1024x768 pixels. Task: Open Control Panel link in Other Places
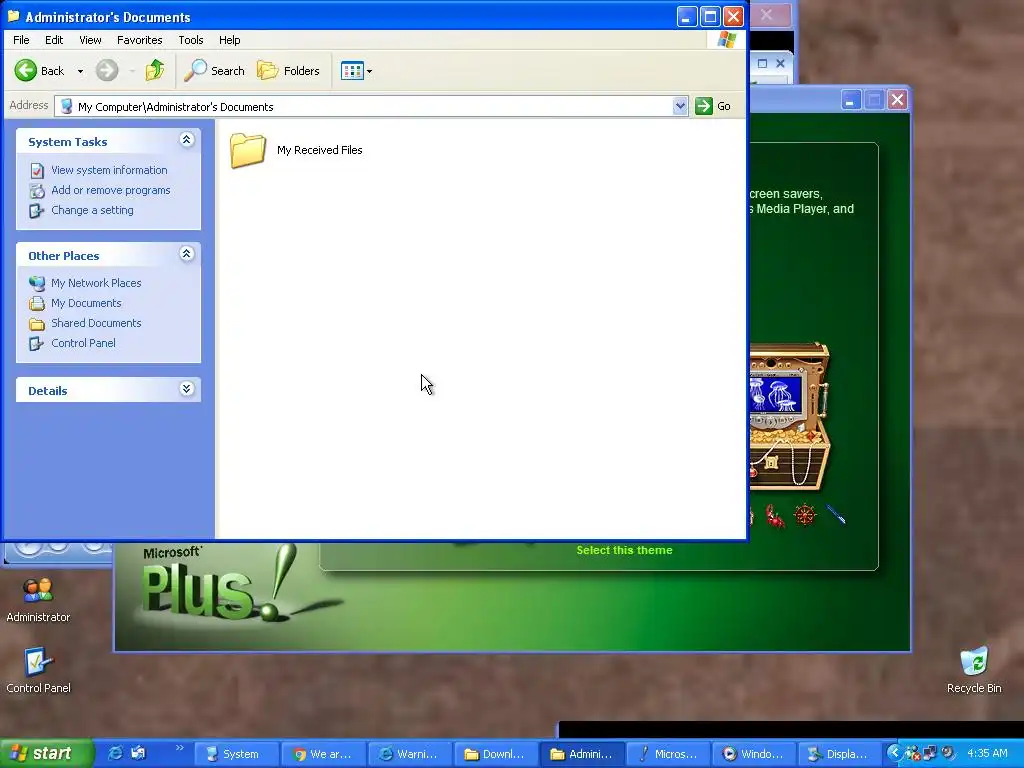point(83,343)
